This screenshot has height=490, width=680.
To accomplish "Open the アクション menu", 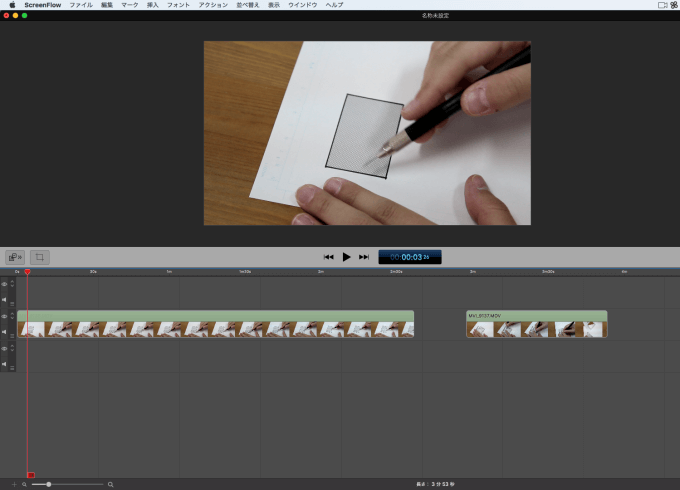I will [x=213, y=5].
